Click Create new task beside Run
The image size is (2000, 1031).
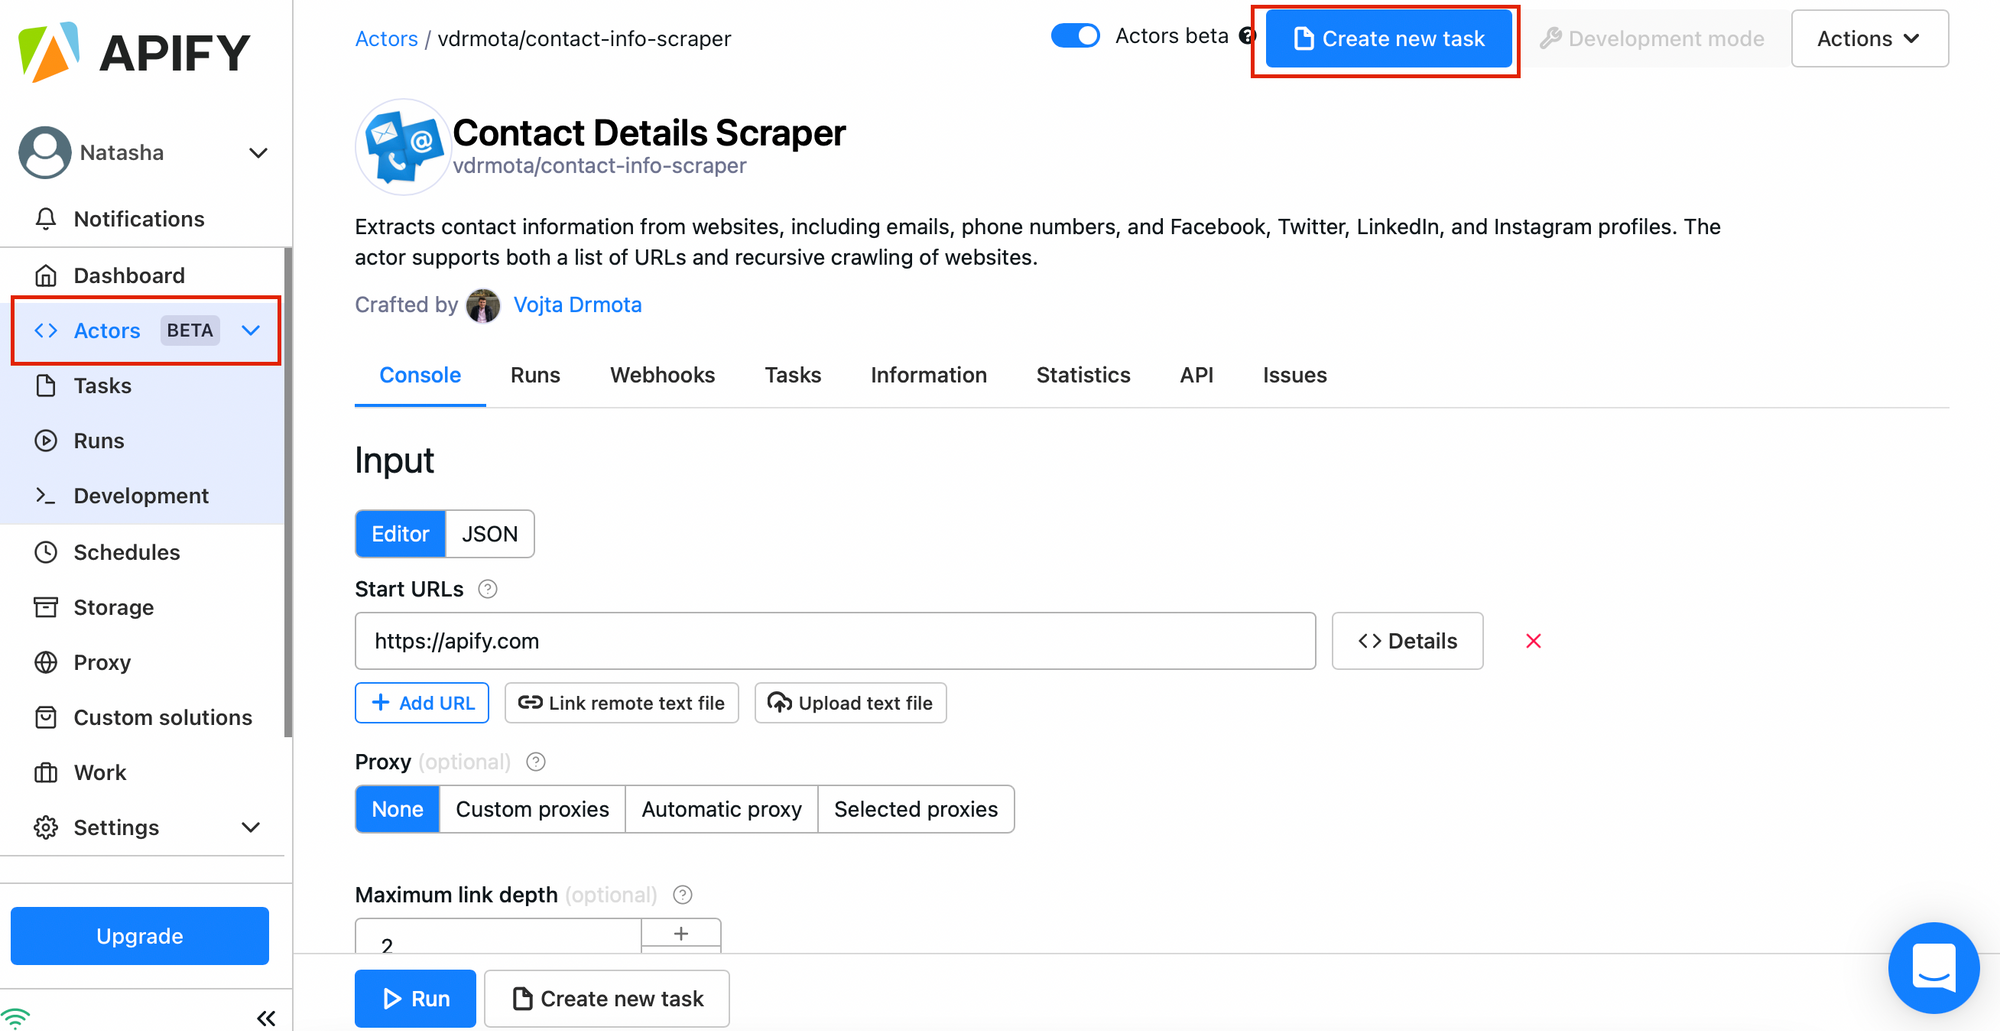click(x=607, y=998)
